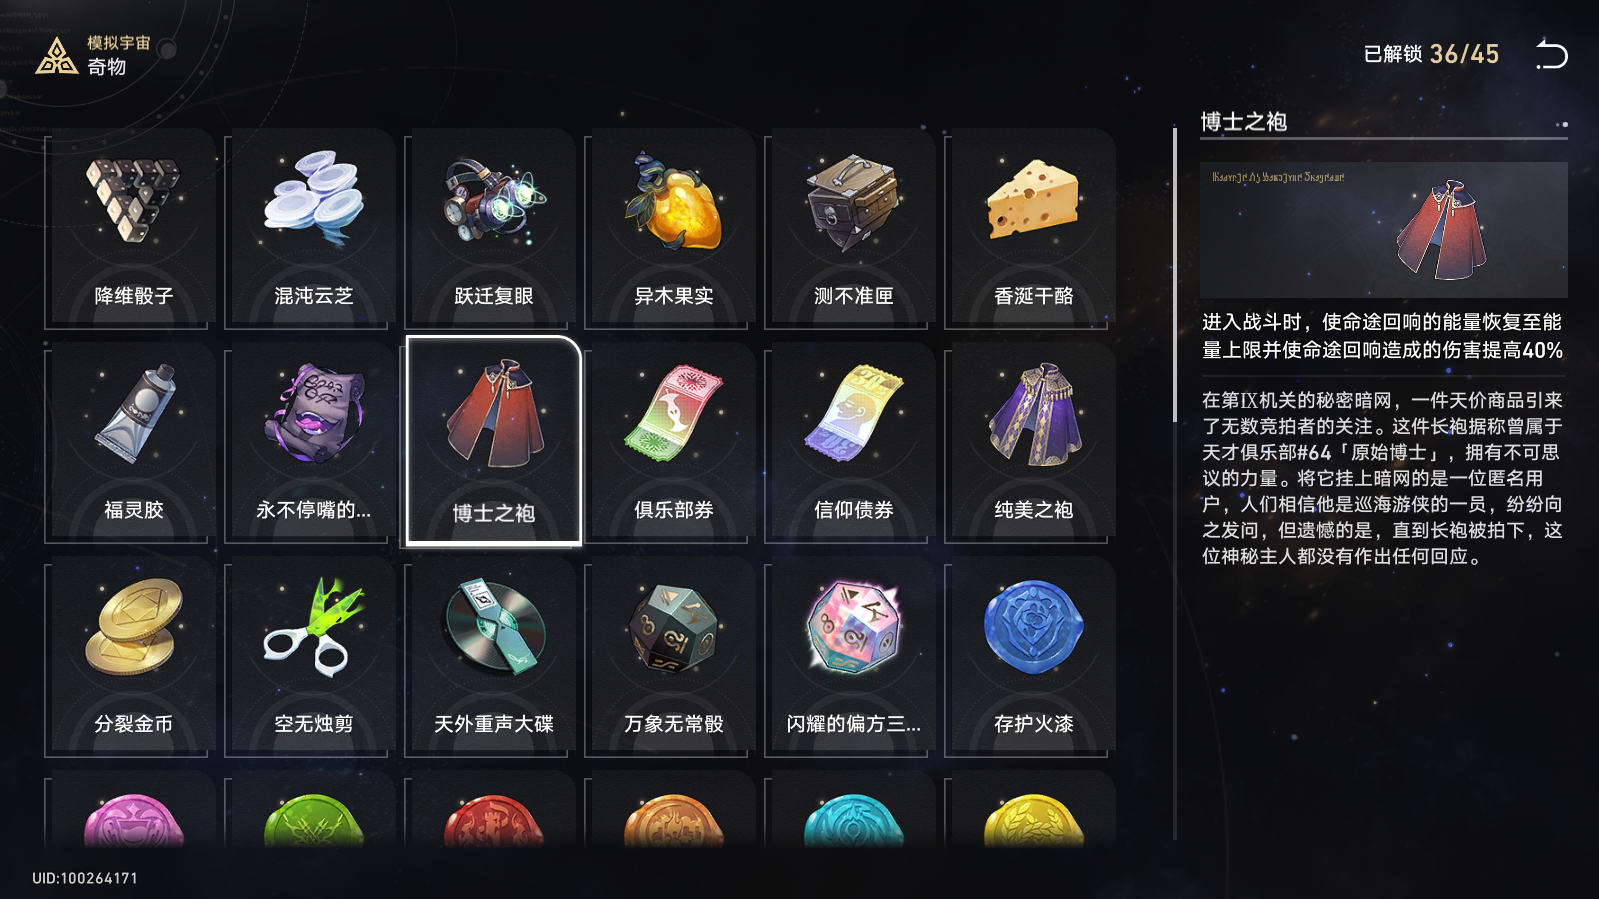The image size is (1599, 899).
Task: Pick the 空无烛剪 scissors curio
Action: tap(311, 656)
